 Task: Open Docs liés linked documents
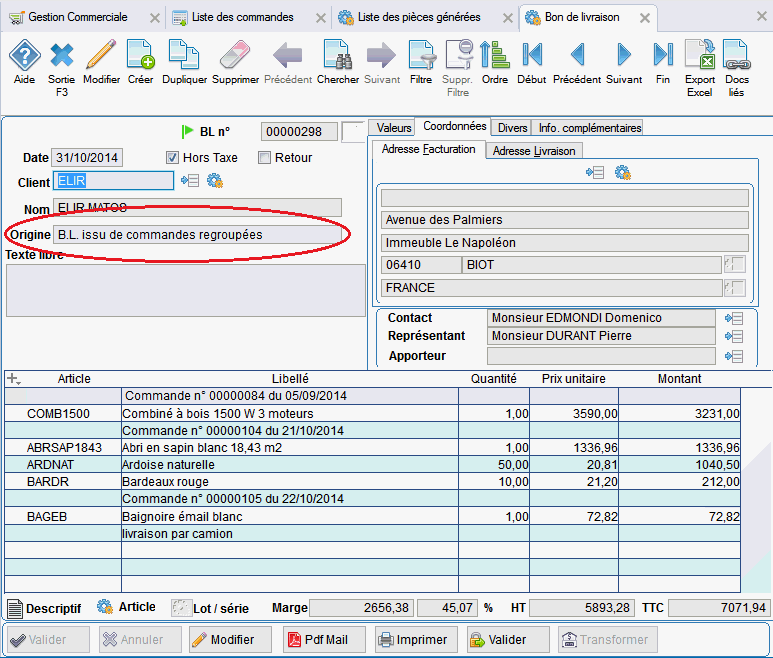click(737, 56)
